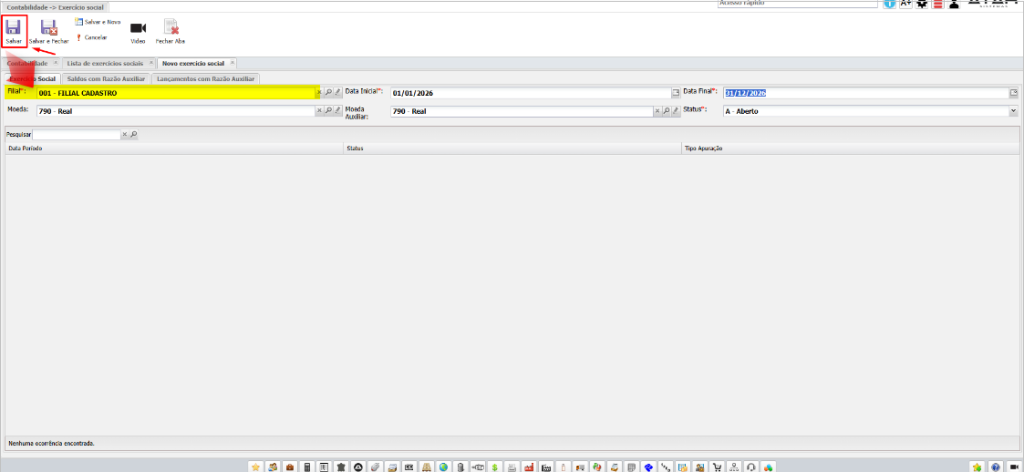Image resolution: width=1024 pixels, height=472 pixels.
Task: Open the Lista de exercícios sociais tab
Action: 104,63
